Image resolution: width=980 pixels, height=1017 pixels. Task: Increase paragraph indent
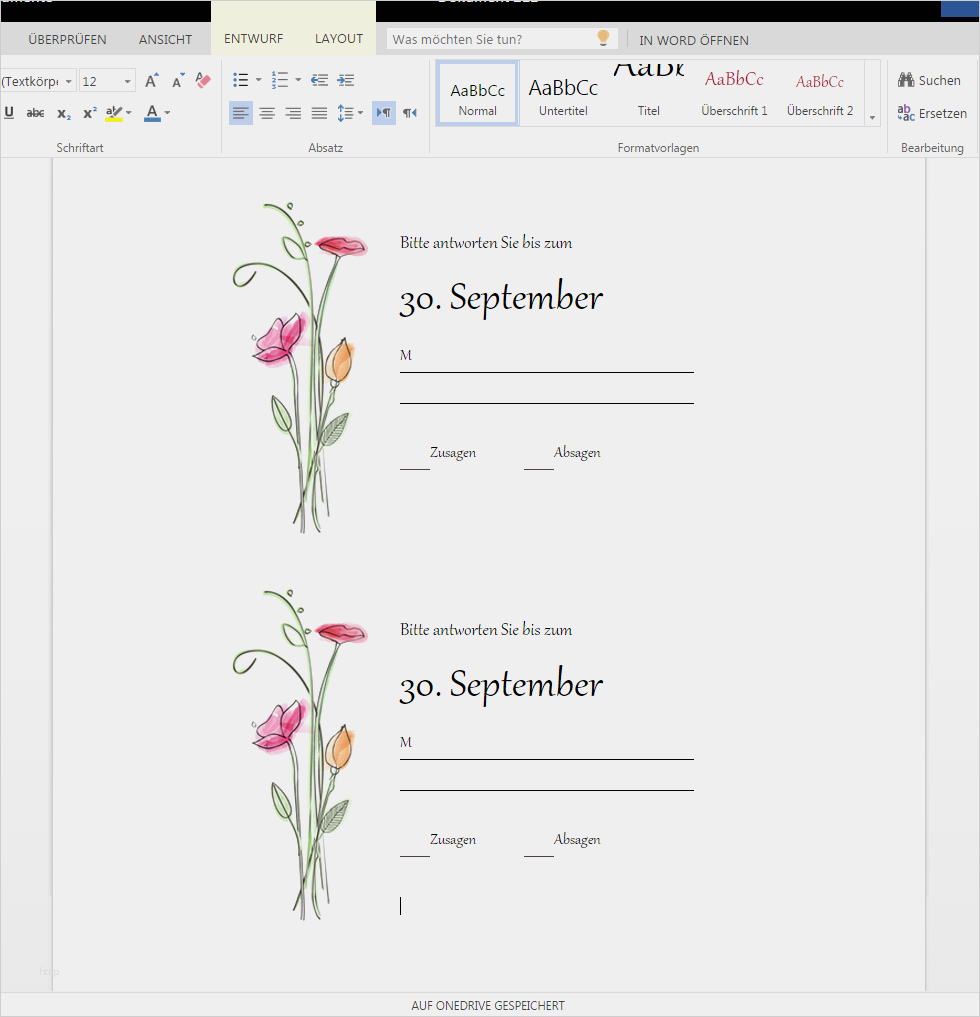[x=346, y=80]
